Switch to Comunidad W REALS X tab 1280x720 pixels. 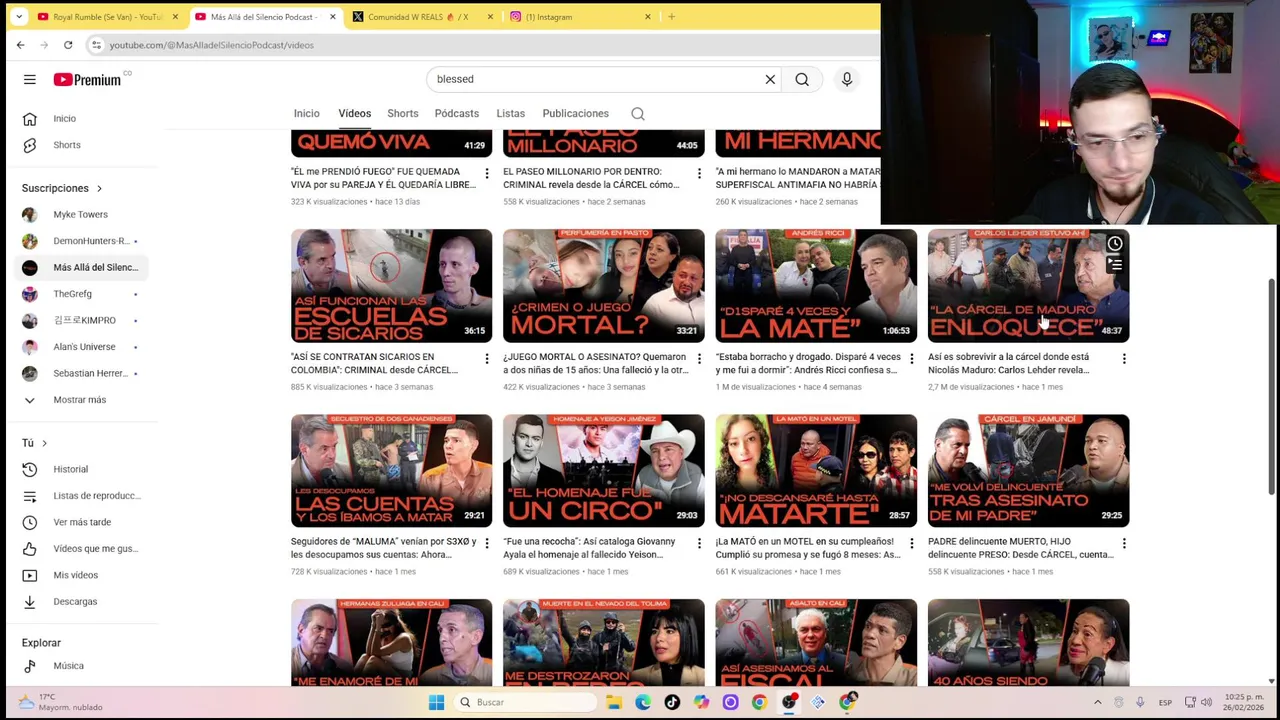point(420,17)
